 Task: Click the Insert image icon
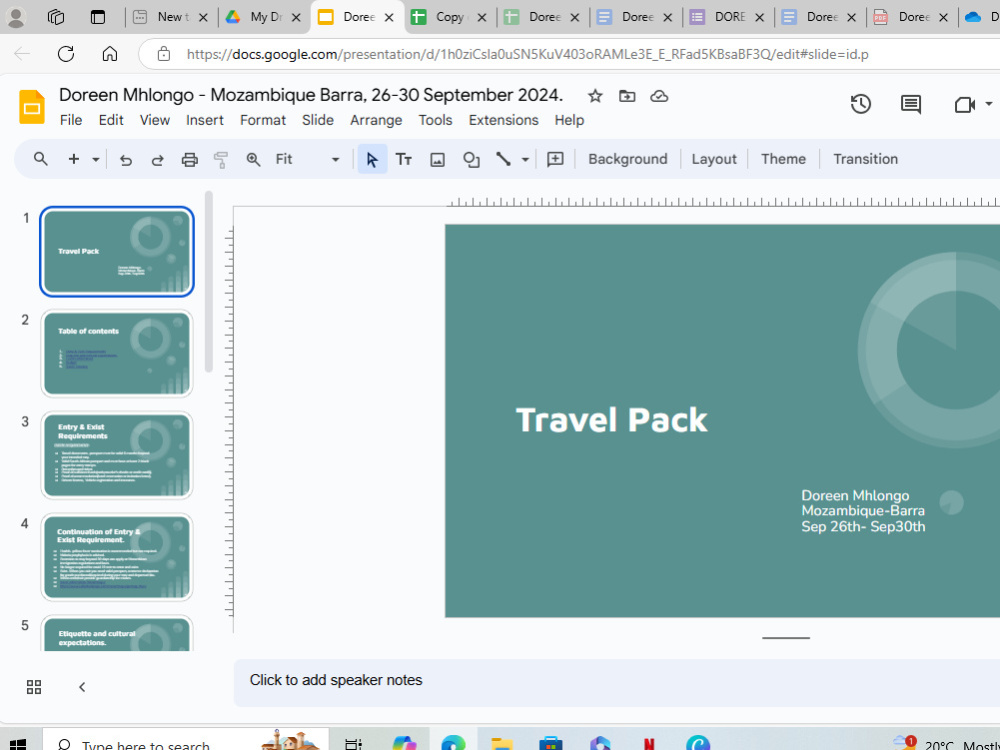(437, 159)
